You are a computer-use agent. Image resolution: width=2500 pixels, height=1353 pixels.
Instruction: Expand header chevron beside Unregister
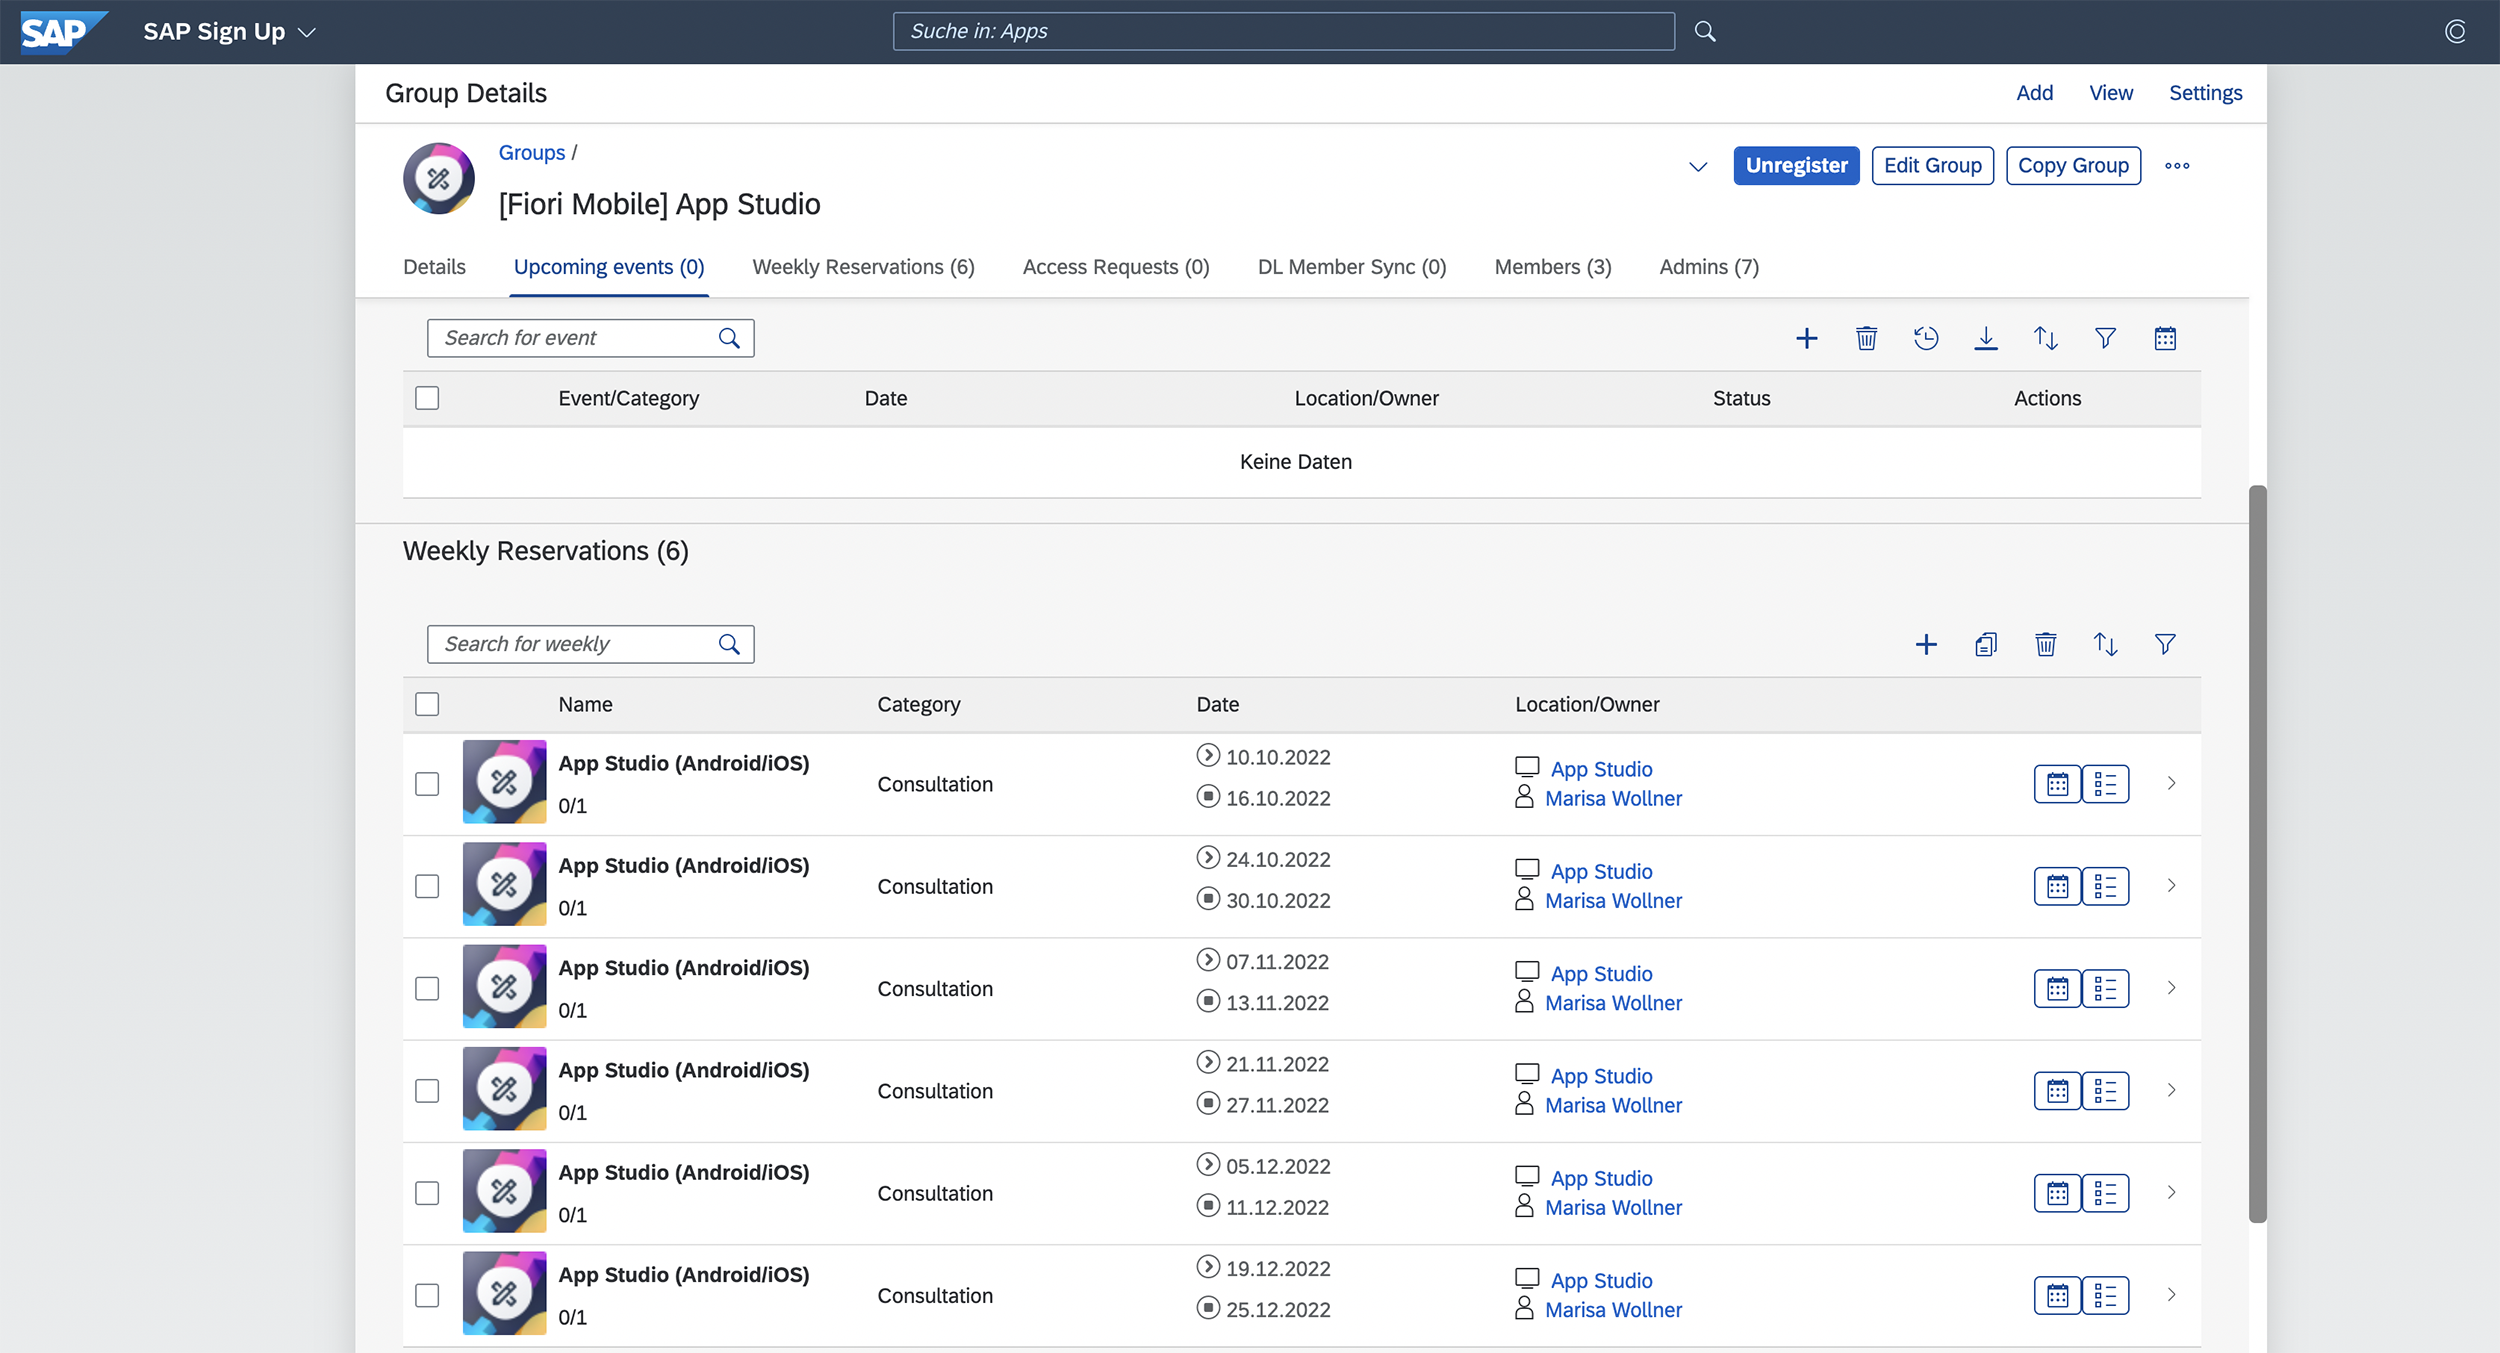pos(1697,167)
